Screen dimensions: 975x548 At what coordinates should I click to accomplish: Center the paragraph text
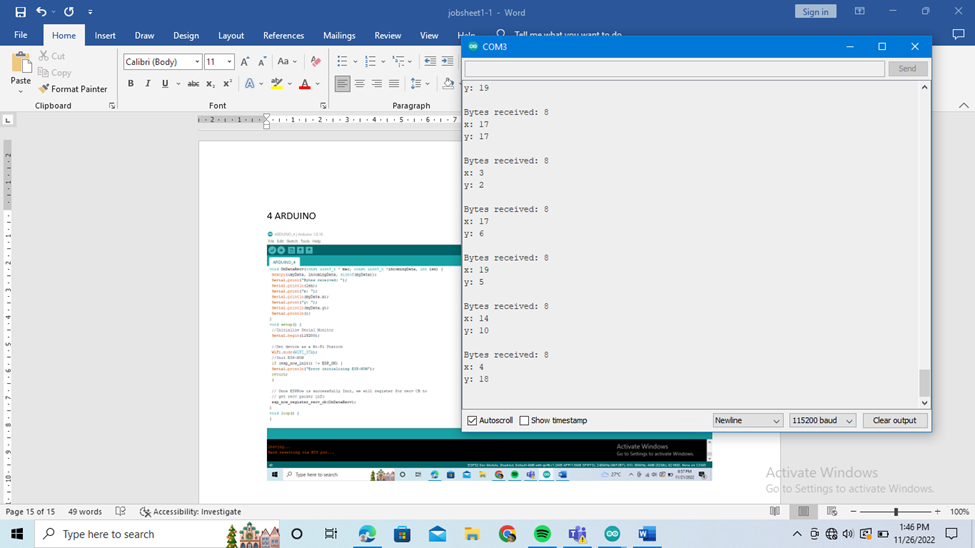(359, 83)
